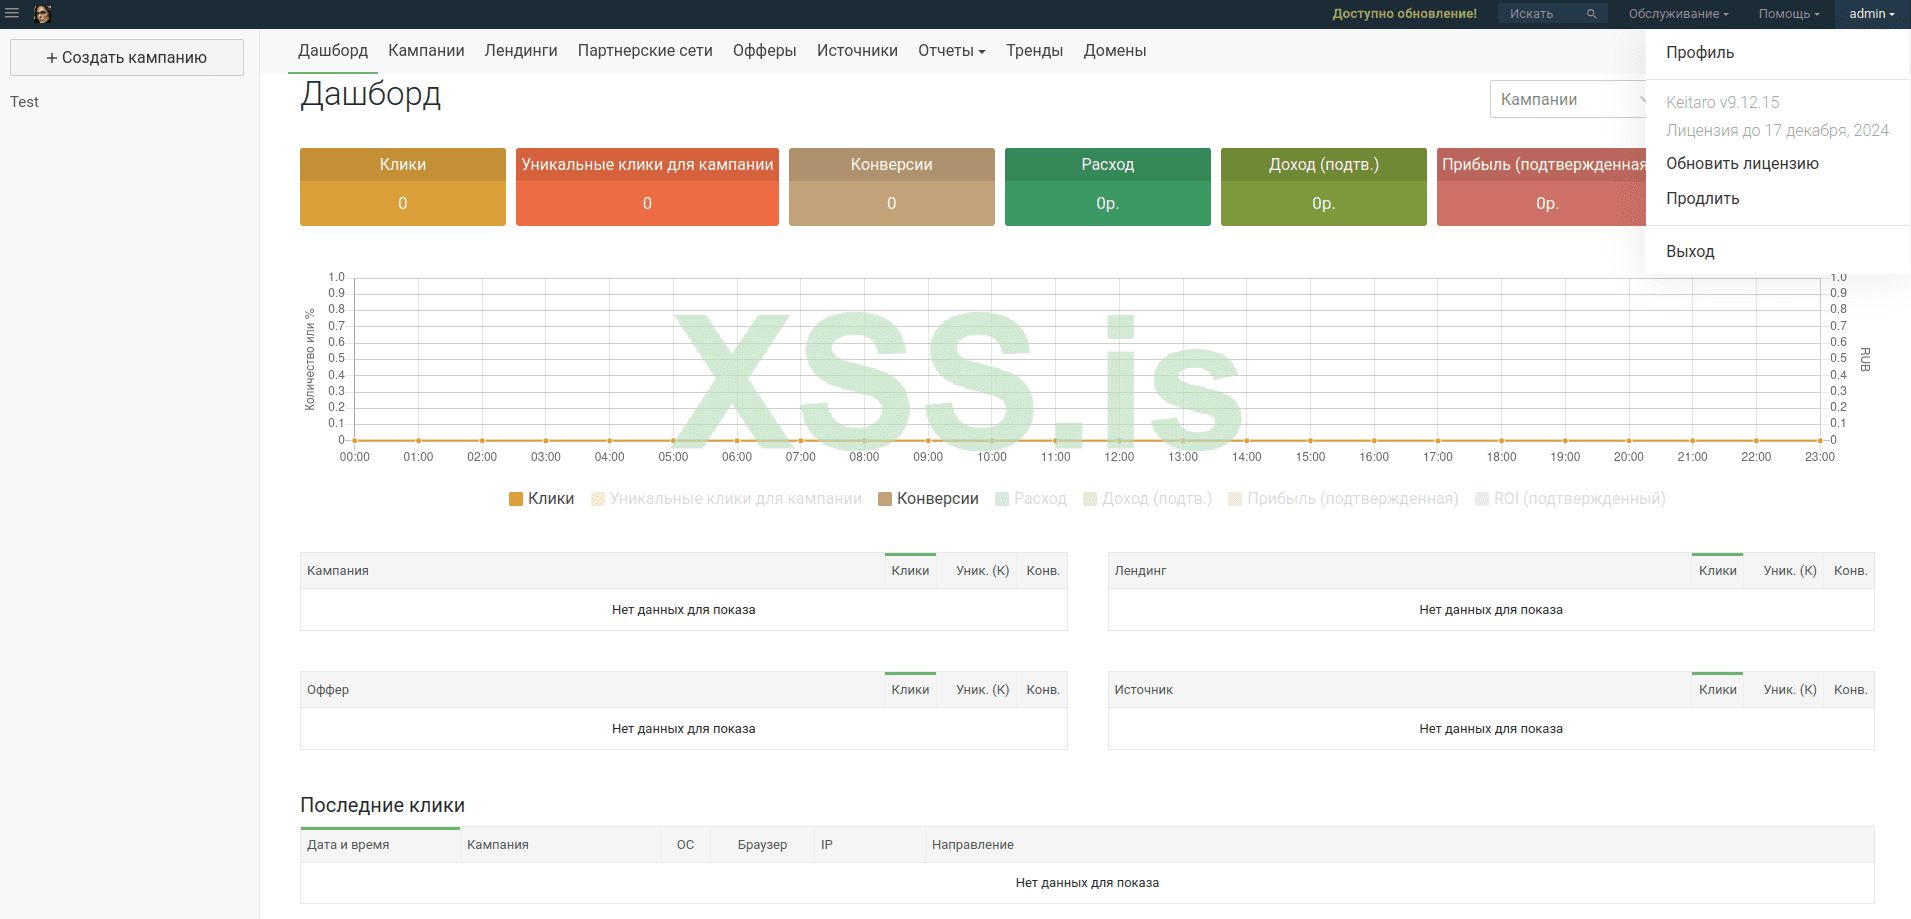Expand the Обслуживание menu
The image size is (1911, 919).
[1678, 14]
